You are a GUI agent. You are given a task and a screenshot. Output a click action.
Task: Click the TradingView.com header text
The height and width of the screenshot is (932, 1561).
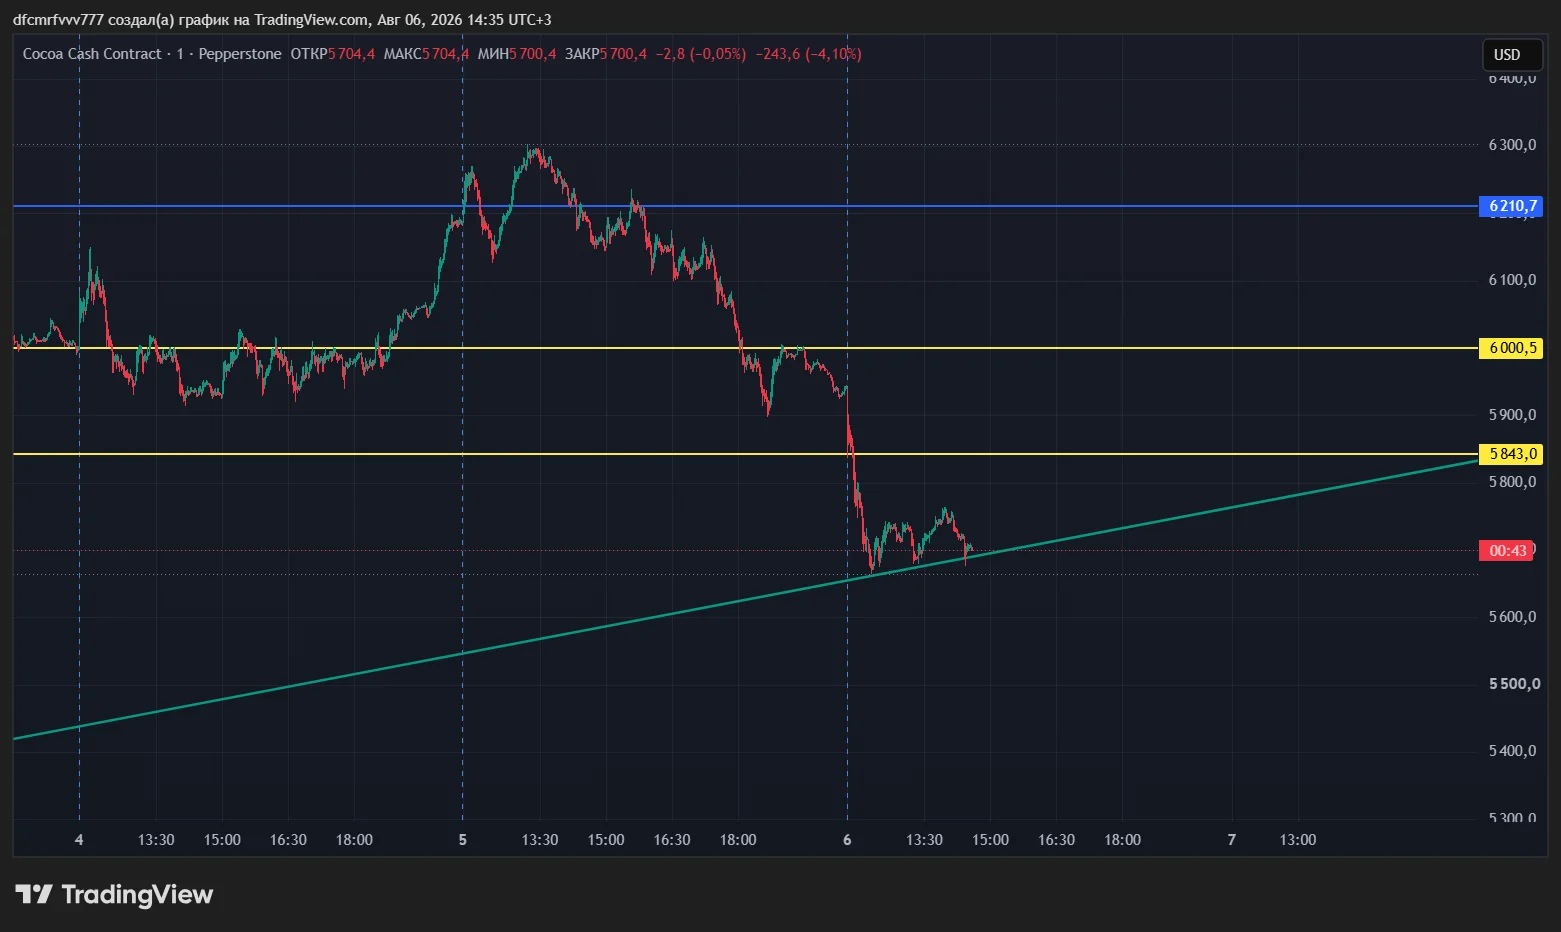coord(311,20)
